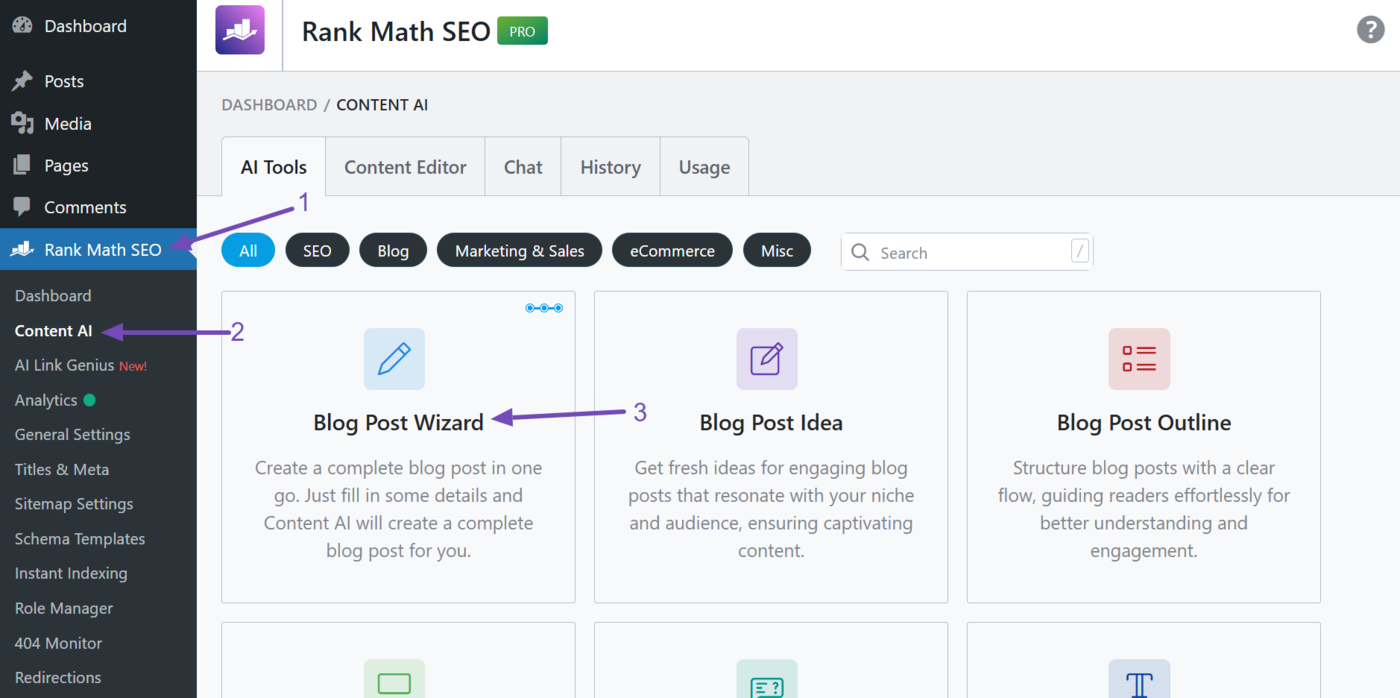Image resolution: width=1400 pixels, height=698 pixels.
Task: Click the Blog Post Outline description text
Action: (1144, 509)
